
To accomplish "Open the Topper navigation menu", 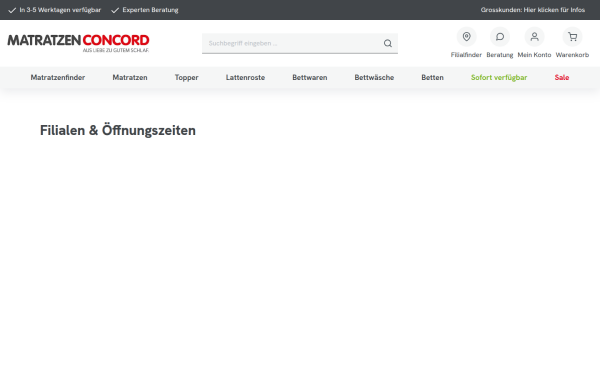I will (x=186, y=77).
